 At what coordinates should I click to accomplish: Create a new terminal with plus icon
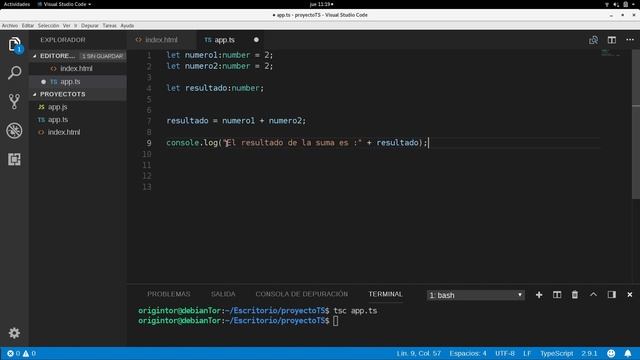(539, 295)
